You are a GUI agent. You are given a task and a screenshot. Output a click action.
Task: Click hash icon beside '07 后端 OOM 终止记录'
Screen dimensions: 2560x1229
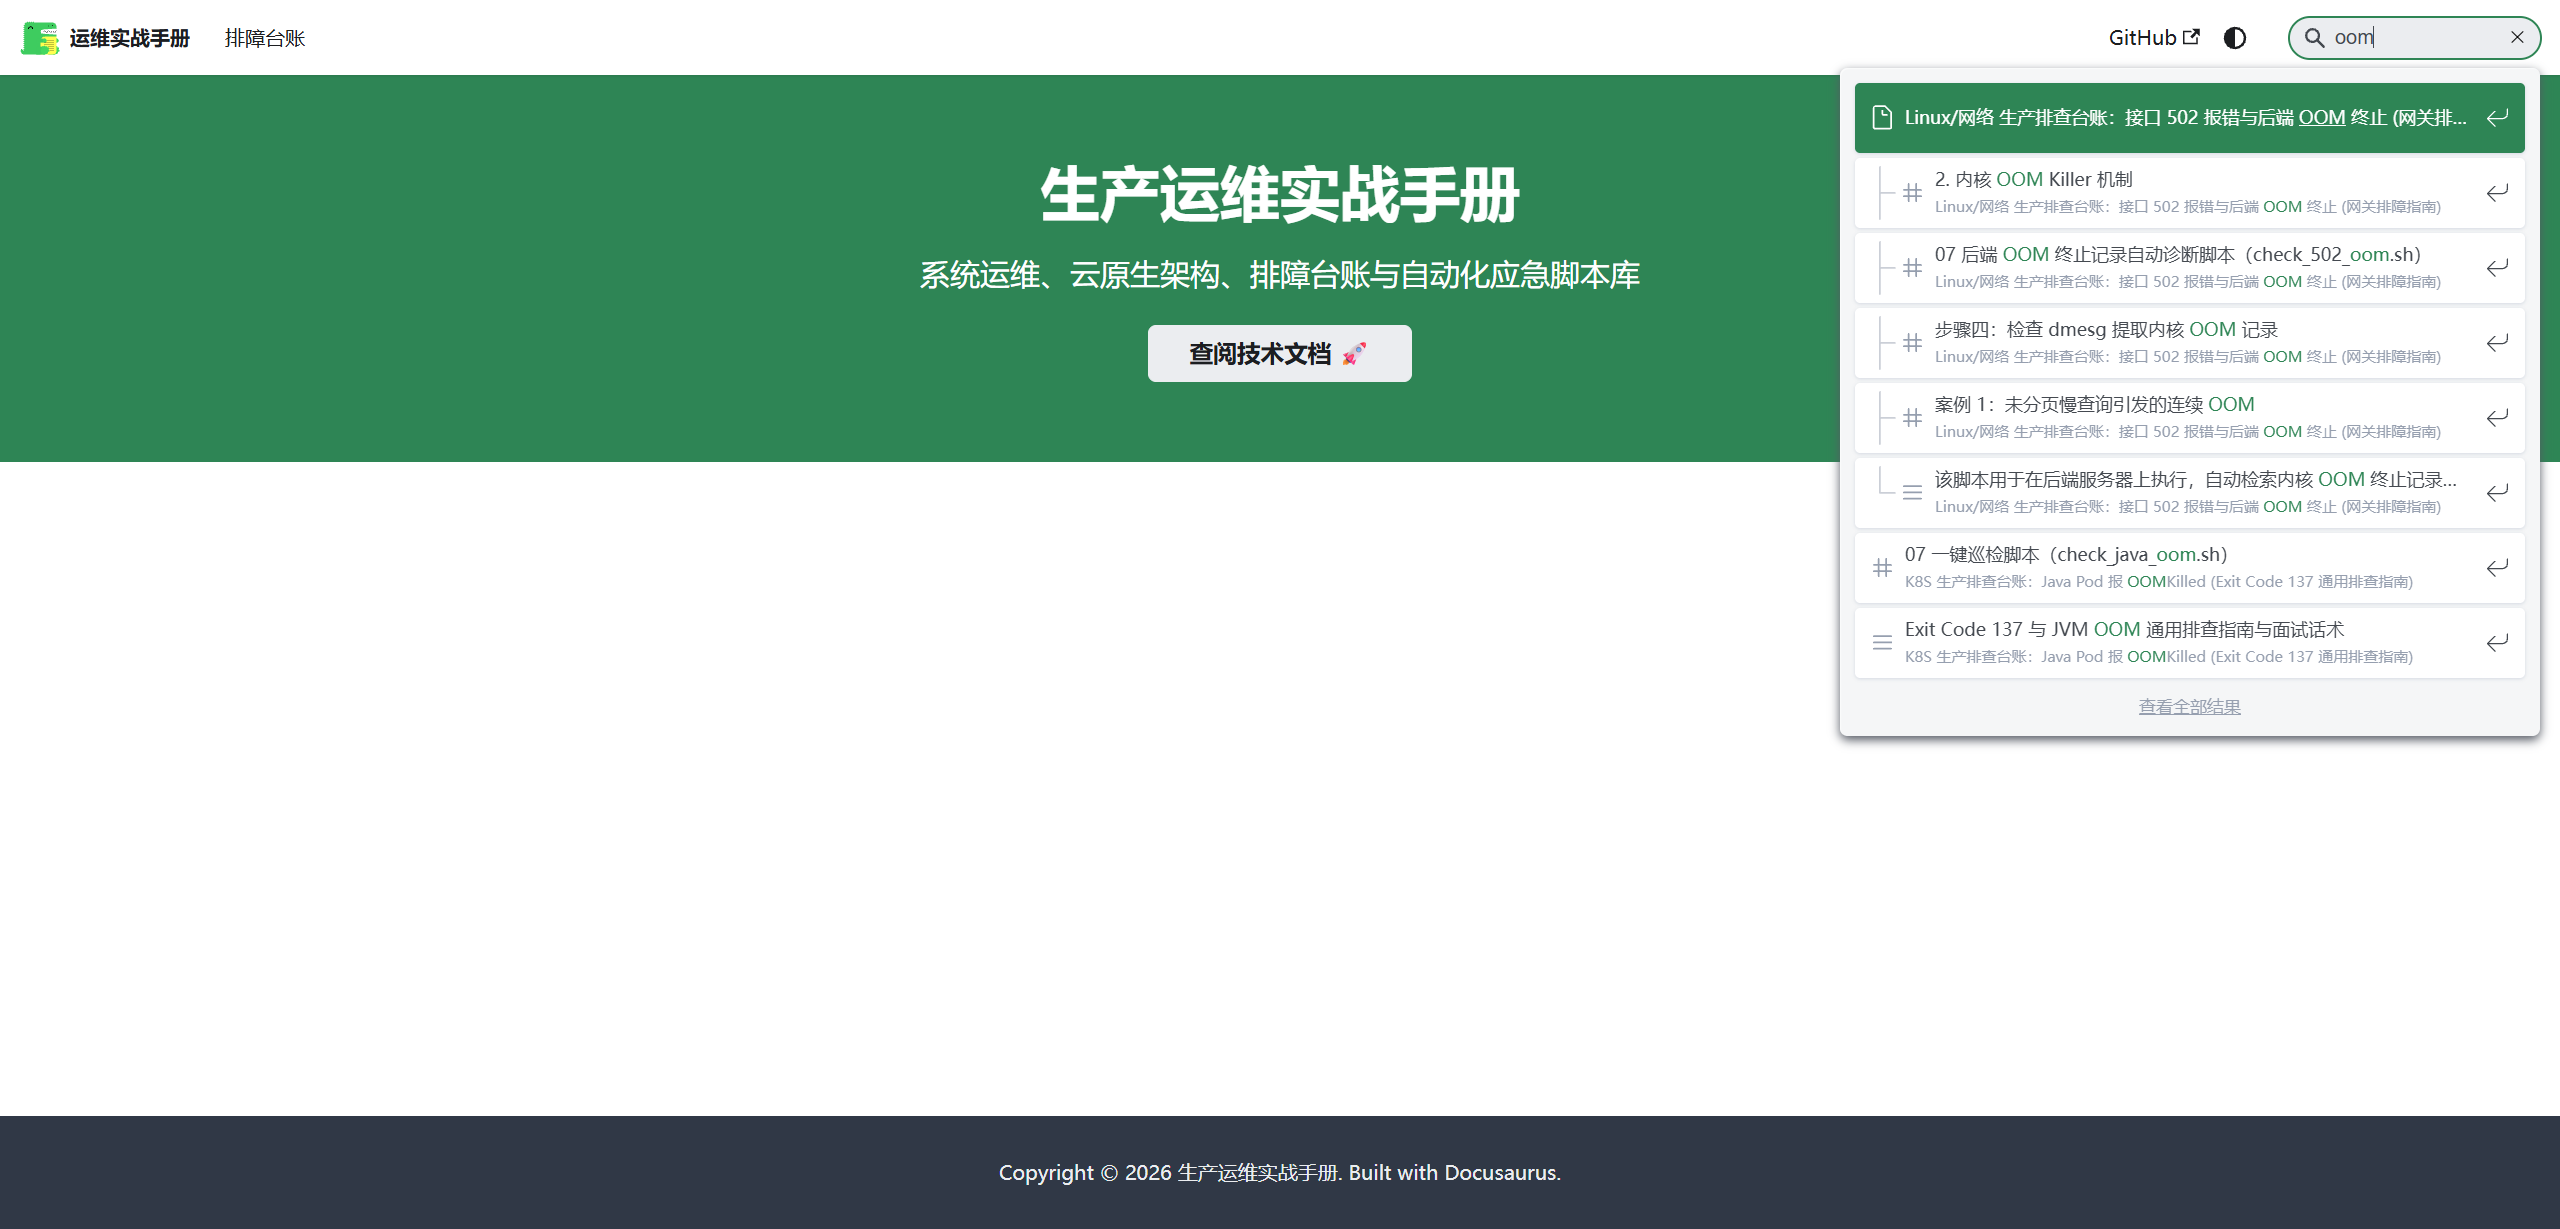point(1912,268)
